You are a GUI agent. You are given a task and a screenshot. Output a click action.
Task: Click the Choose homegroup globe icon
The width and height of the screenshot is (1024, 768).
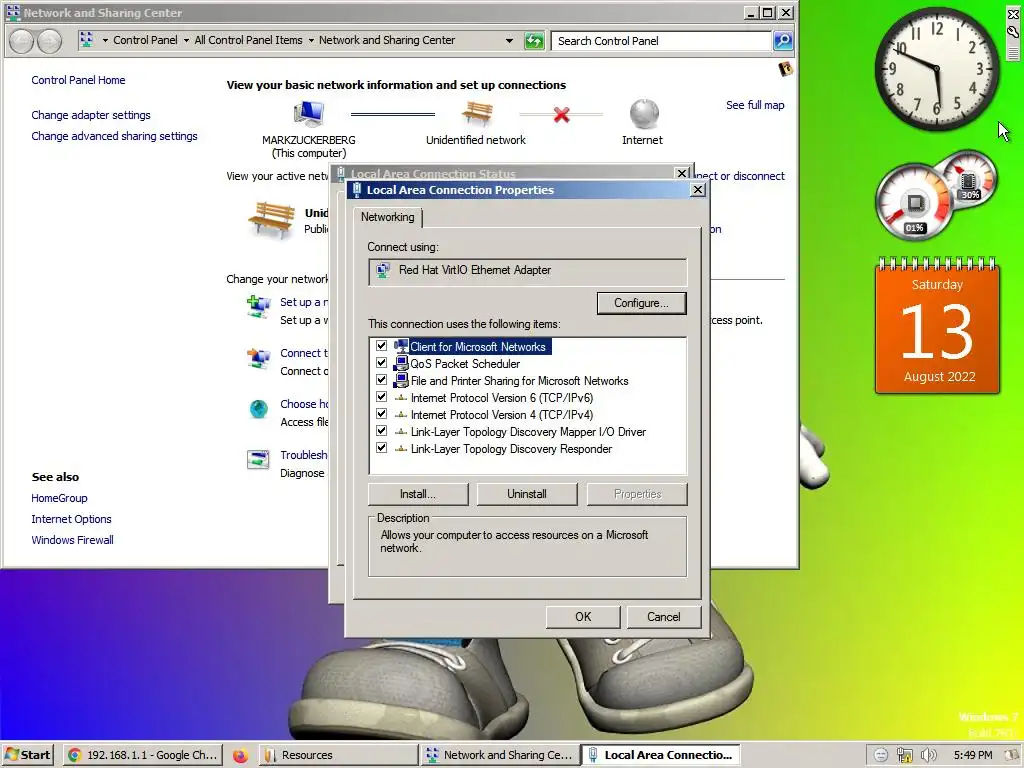point(259,409)
